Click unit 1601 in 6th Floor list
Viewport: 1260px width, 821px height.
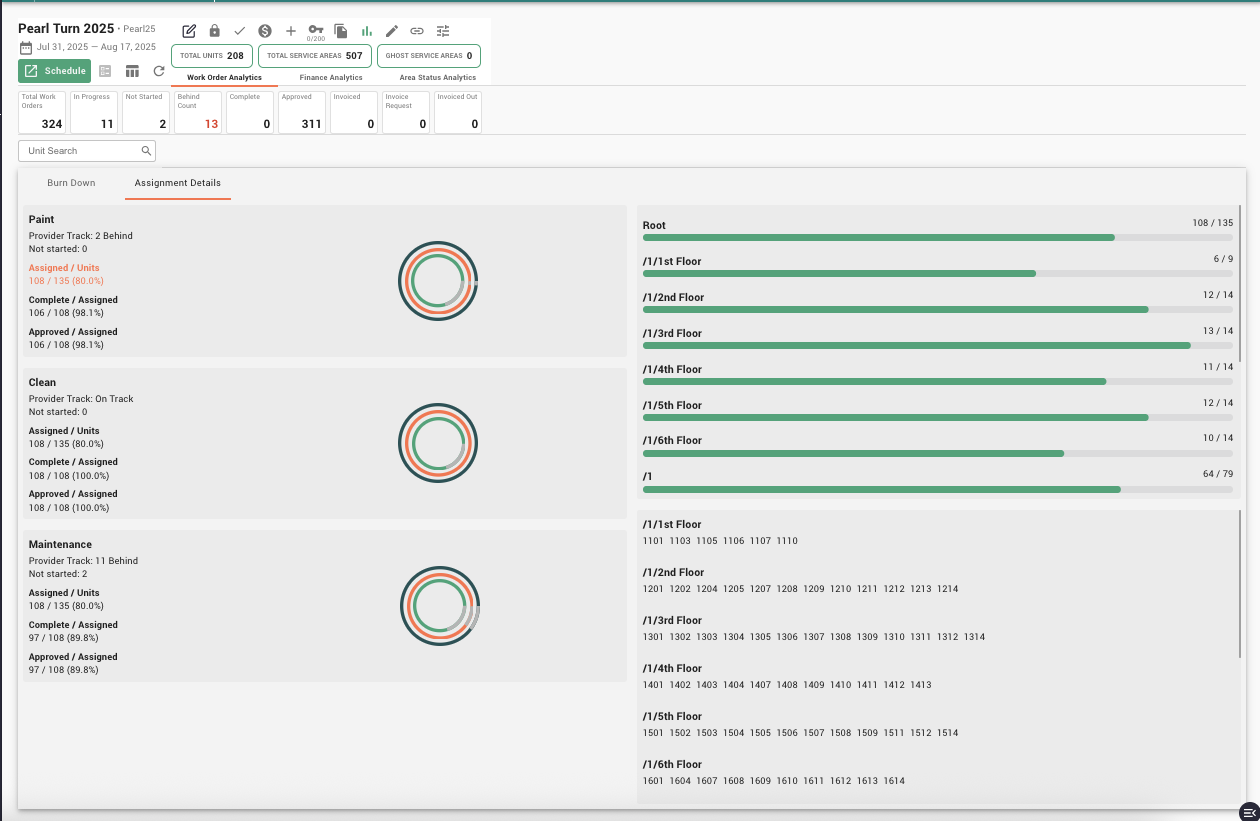pos(653,781)
